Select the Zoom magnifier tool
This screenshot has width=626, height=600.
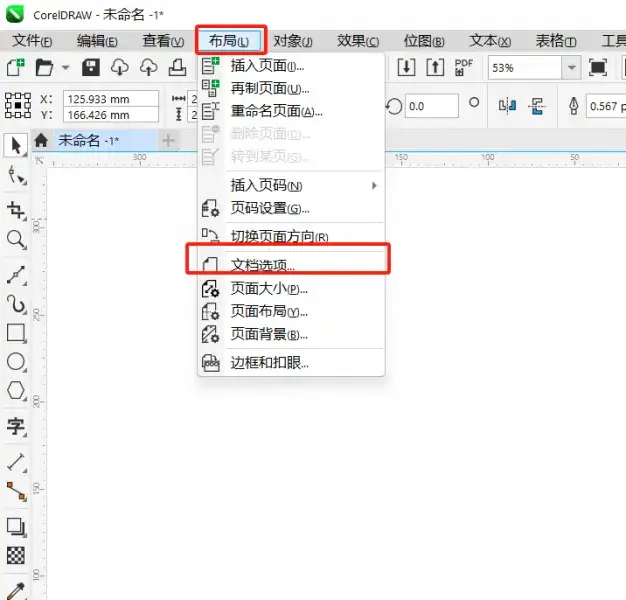point(16,239)
